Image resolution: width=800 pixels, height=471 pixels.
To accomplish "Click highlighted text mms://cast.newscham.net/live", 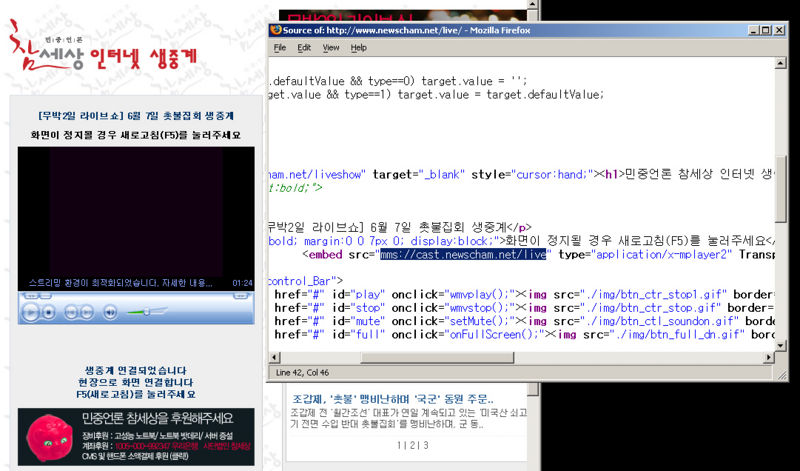I will (x=463, y=254).
